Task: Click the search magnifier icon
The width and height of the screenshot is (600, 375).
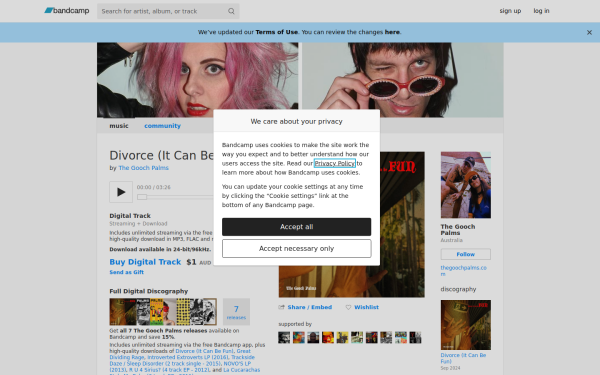Action: 231,11
